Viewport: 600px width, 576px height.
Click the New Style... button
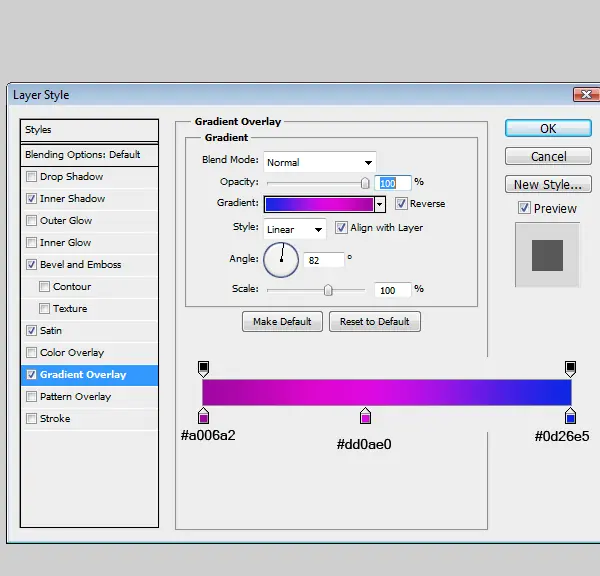pyautogui.click(x=548, y=184)
